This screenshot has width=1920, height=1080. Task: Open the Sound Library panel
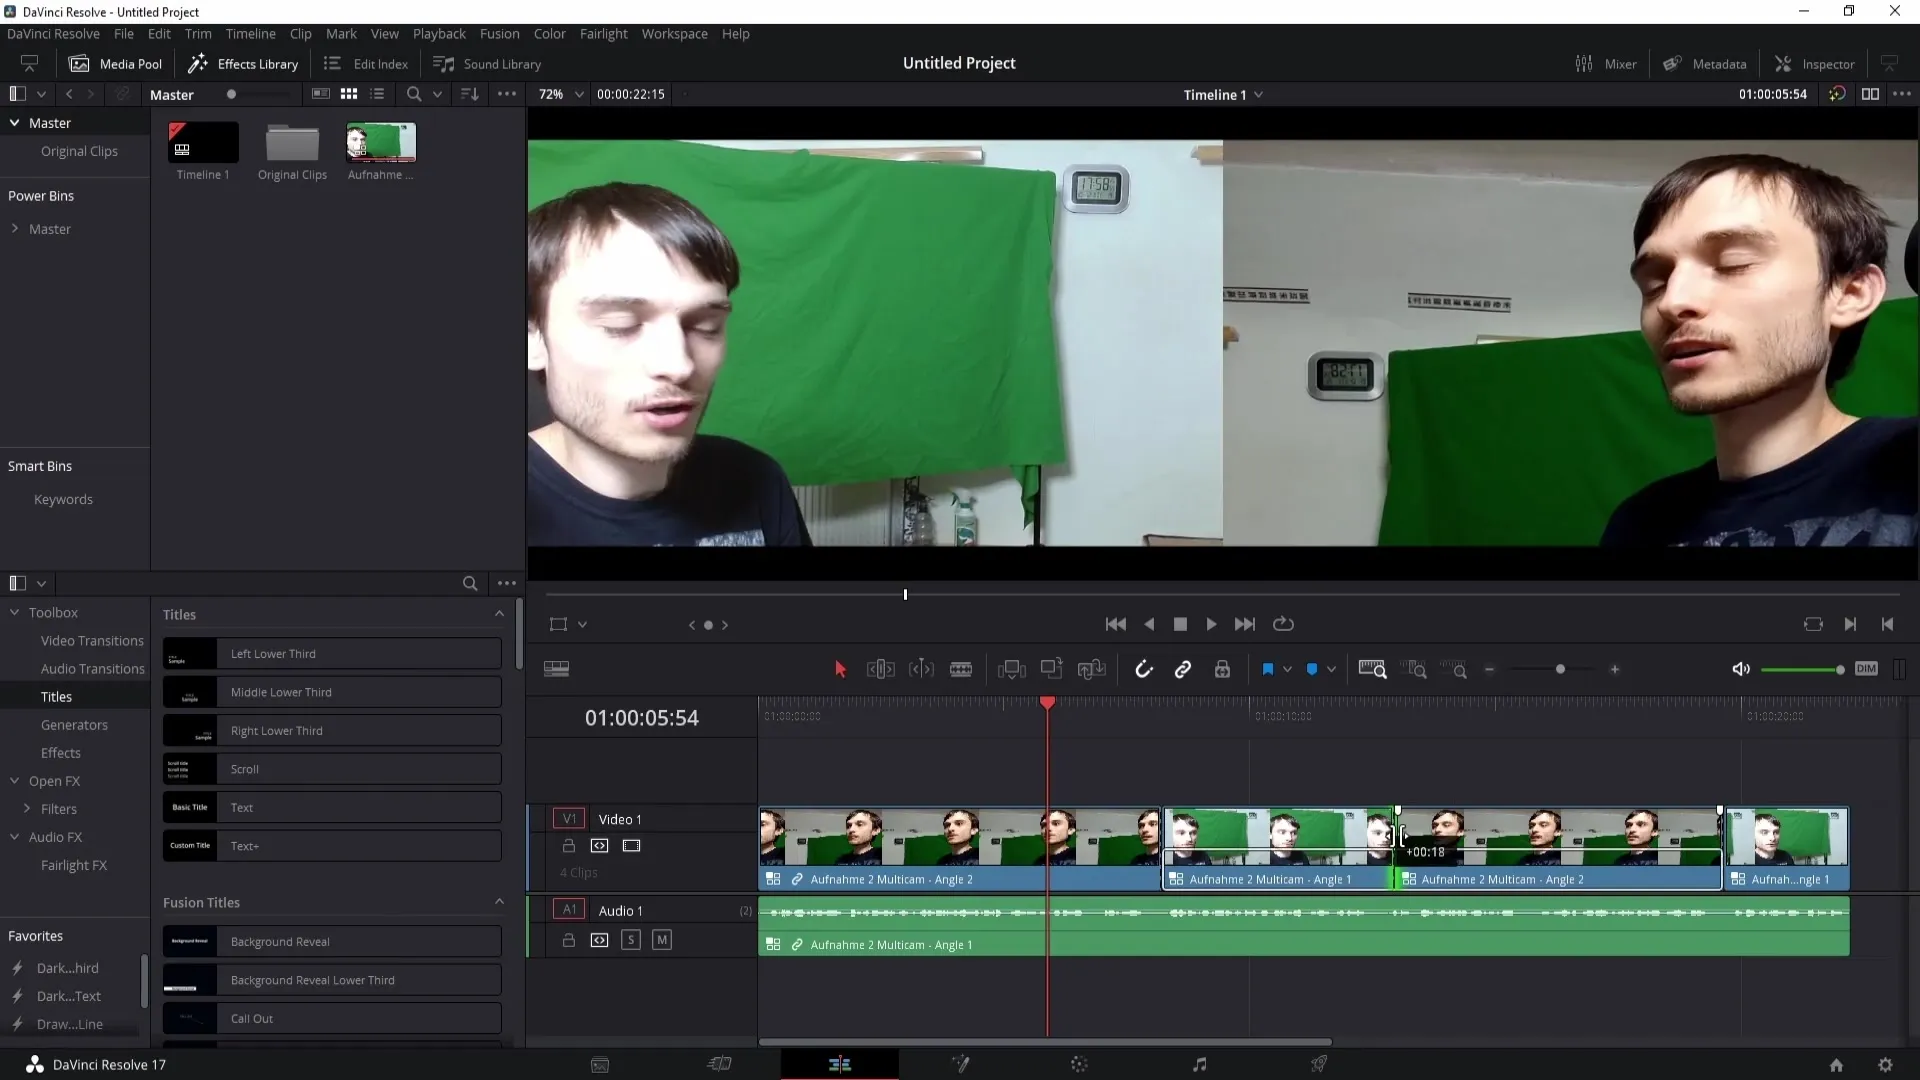click(x=487, y=64)
